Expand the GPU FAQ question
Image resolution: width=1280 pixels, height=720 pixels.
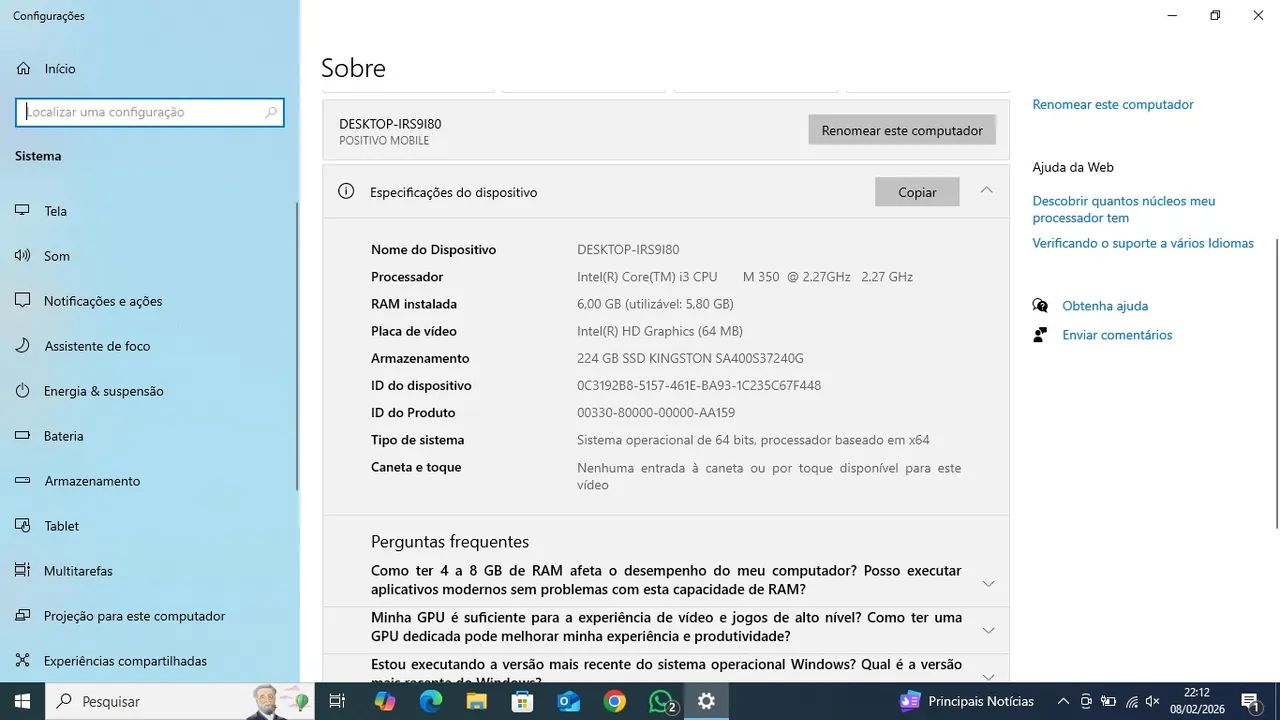point(988,630)
